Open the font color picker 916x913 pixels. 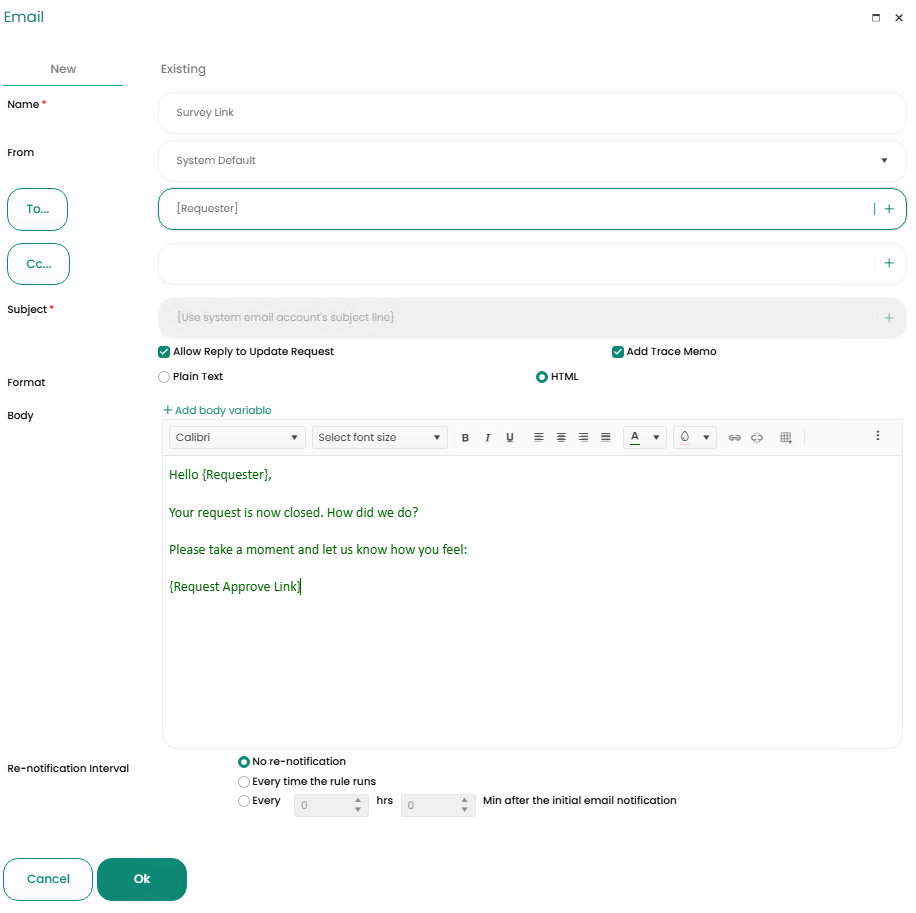pos(644,438)
